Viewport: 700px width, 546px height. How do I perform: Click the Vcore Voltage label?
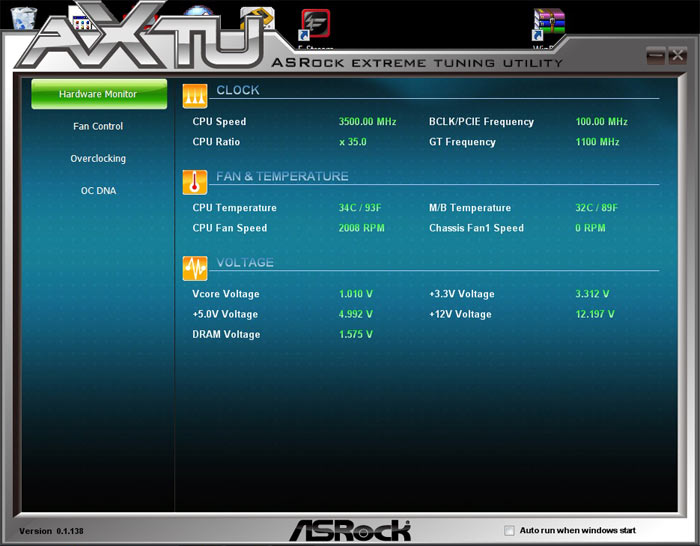coord(225,294)
